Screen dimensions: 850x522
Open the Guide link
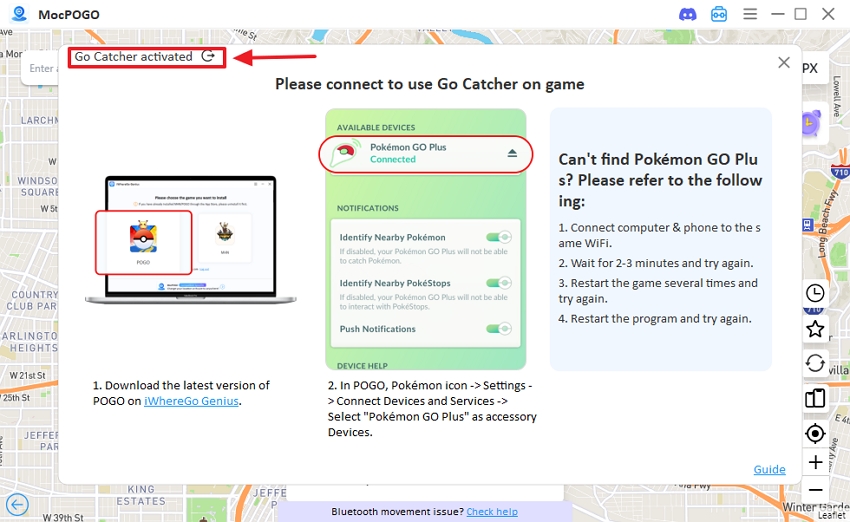pyautogui.click(x=769, y=469)
